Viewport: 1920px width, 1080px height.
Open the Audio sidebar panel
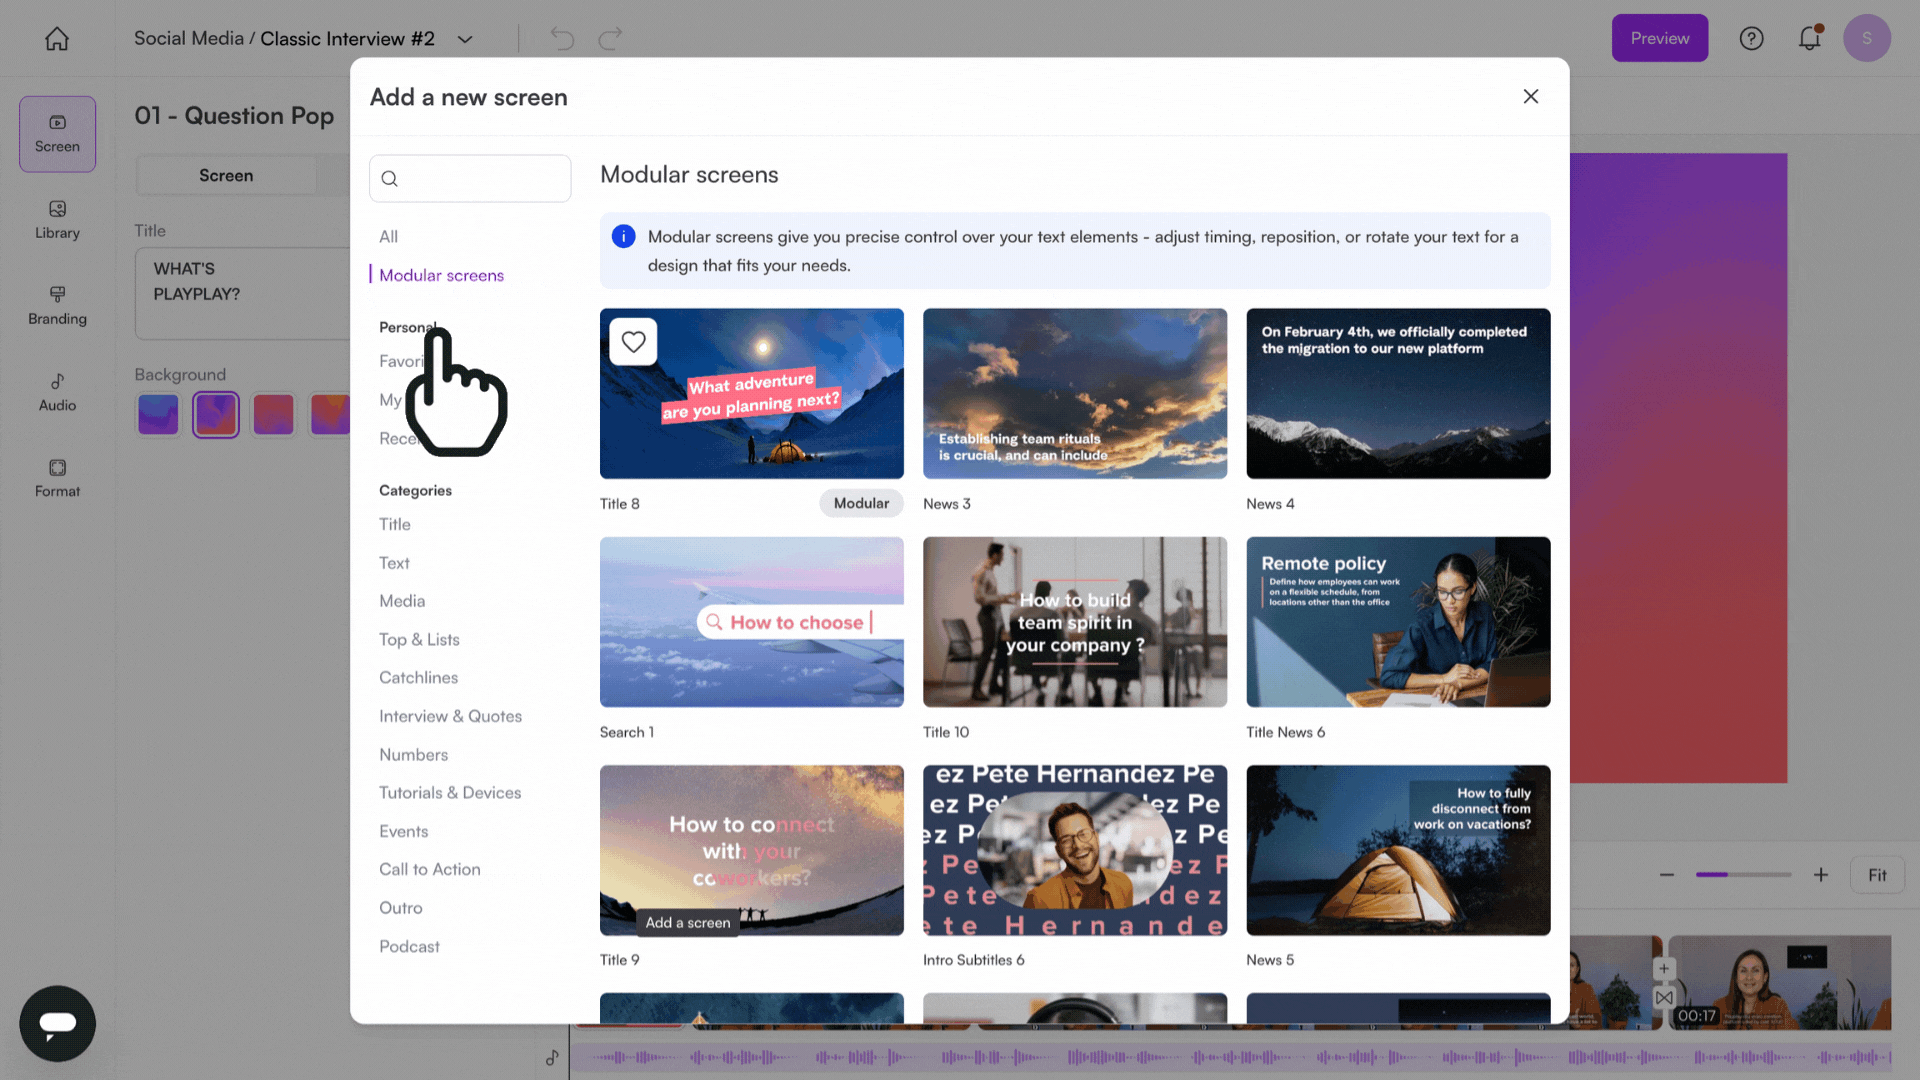57,391
